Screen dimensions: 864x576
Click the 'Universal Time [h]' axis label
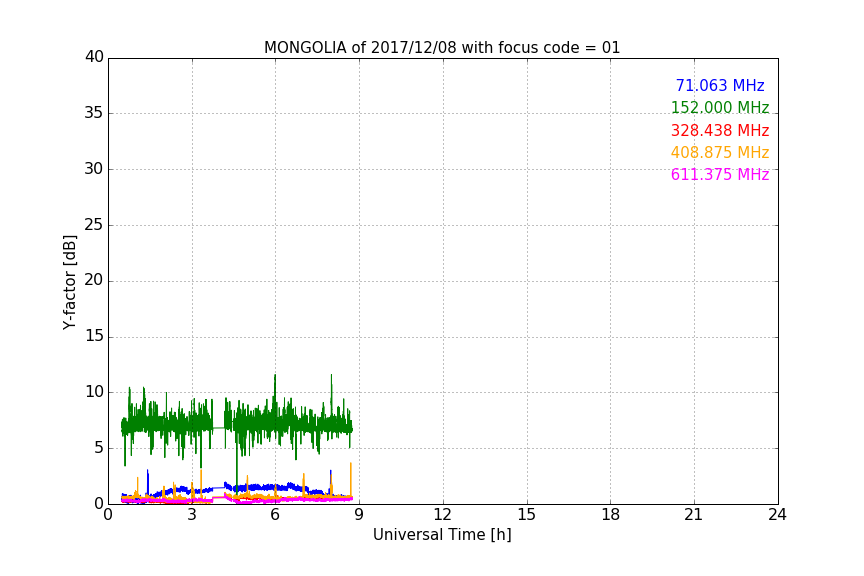(442, 535)
